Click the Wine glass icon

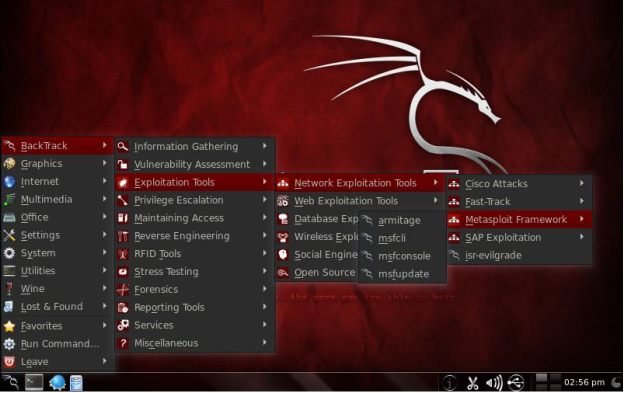click(x=9, y=289)
